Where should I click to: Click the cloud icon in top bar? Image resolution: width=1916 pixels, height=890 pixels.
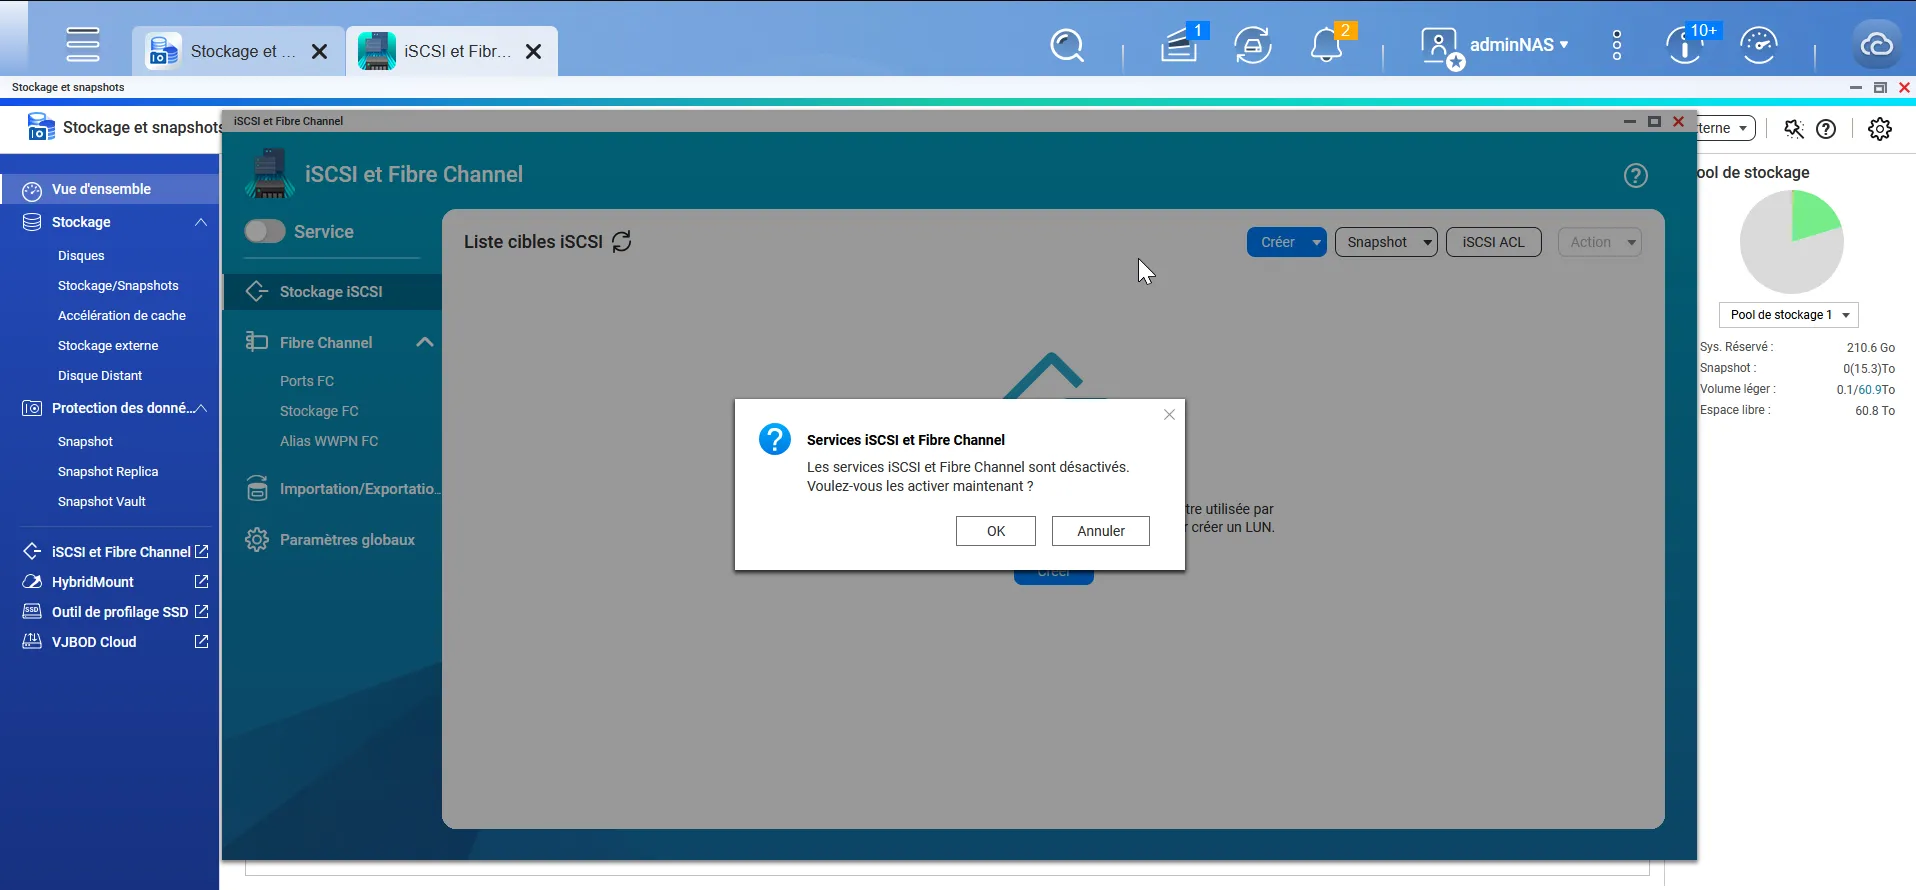tap(1876, 45)
